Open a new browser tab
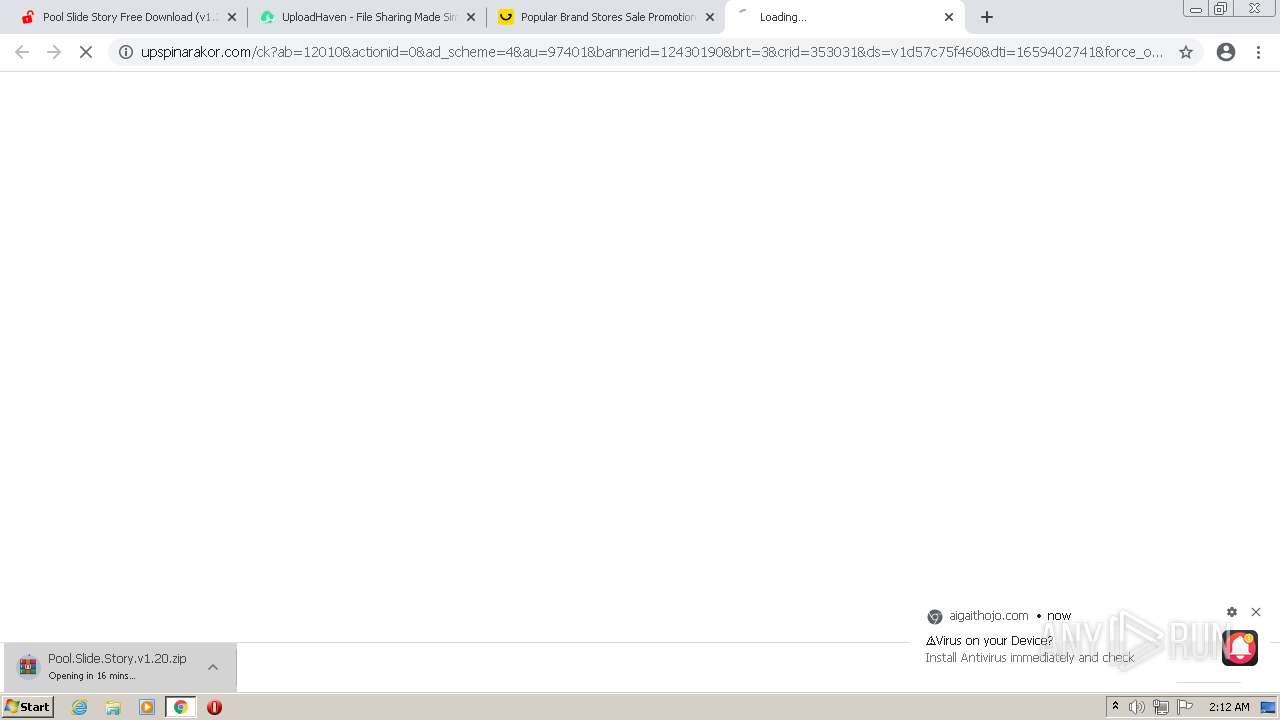The image size is (1280, 720). click(x=987, y=17)
